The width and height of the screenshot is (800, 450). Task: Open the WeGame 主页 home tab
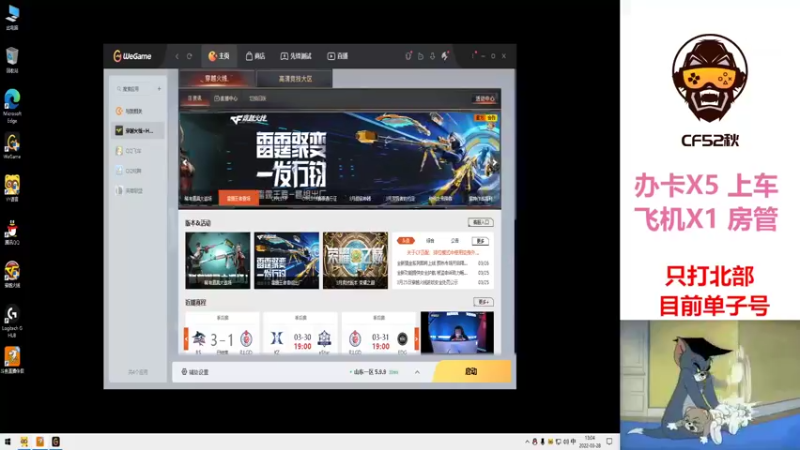point(219,56)
